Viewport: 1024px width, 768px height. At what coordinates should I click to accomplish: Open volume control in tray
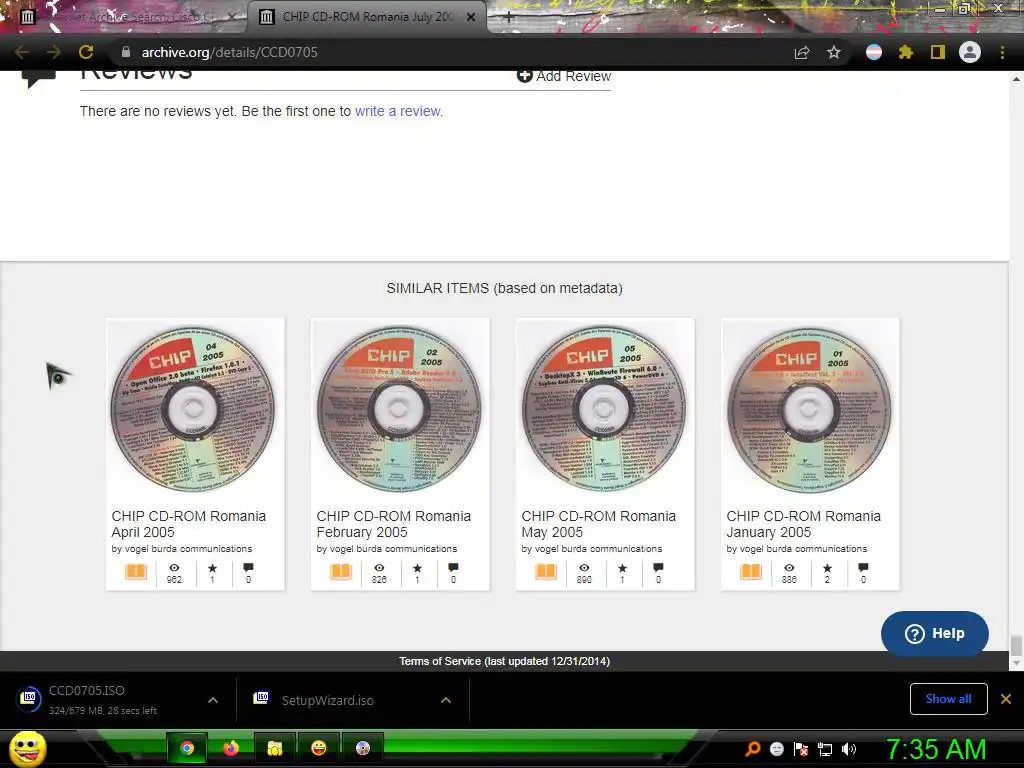click(848, 749)
